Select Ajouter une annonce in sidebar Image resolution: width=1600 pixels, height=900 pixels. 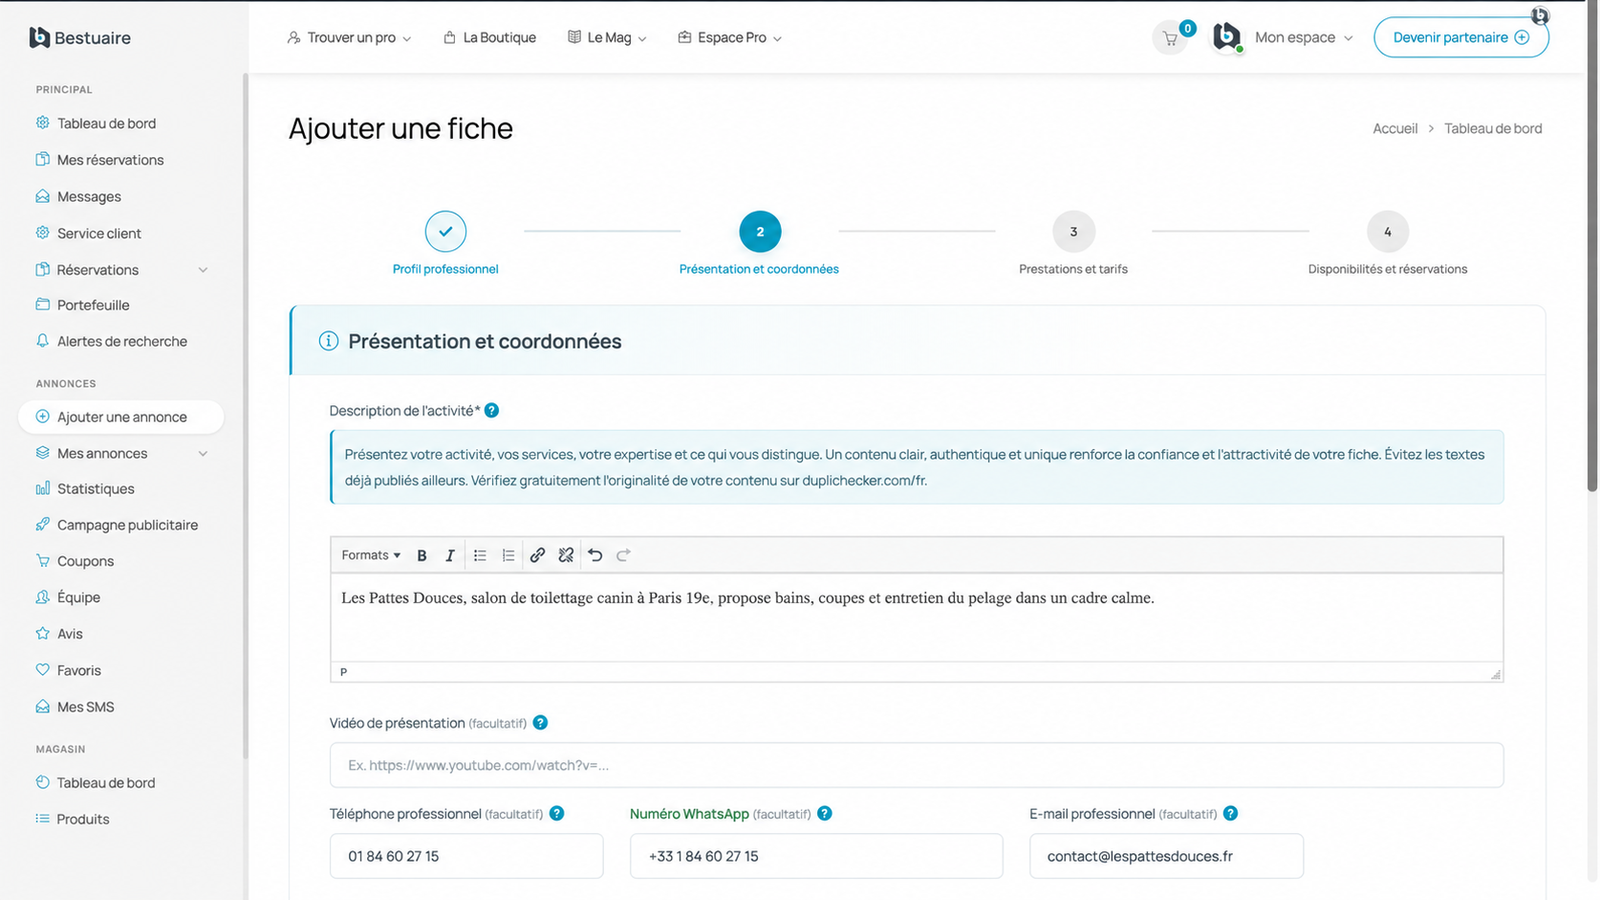point(121,417)
